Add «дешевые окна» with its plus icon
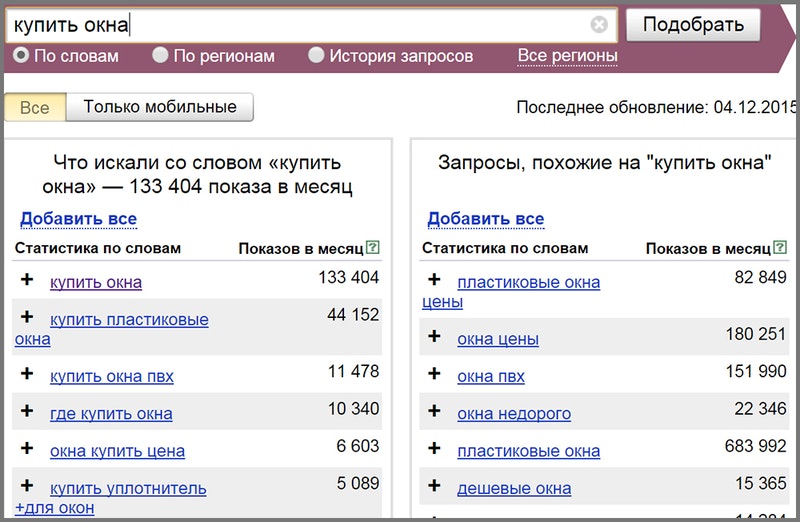Viewport: 800px width, 522px height. pos(434,486)
